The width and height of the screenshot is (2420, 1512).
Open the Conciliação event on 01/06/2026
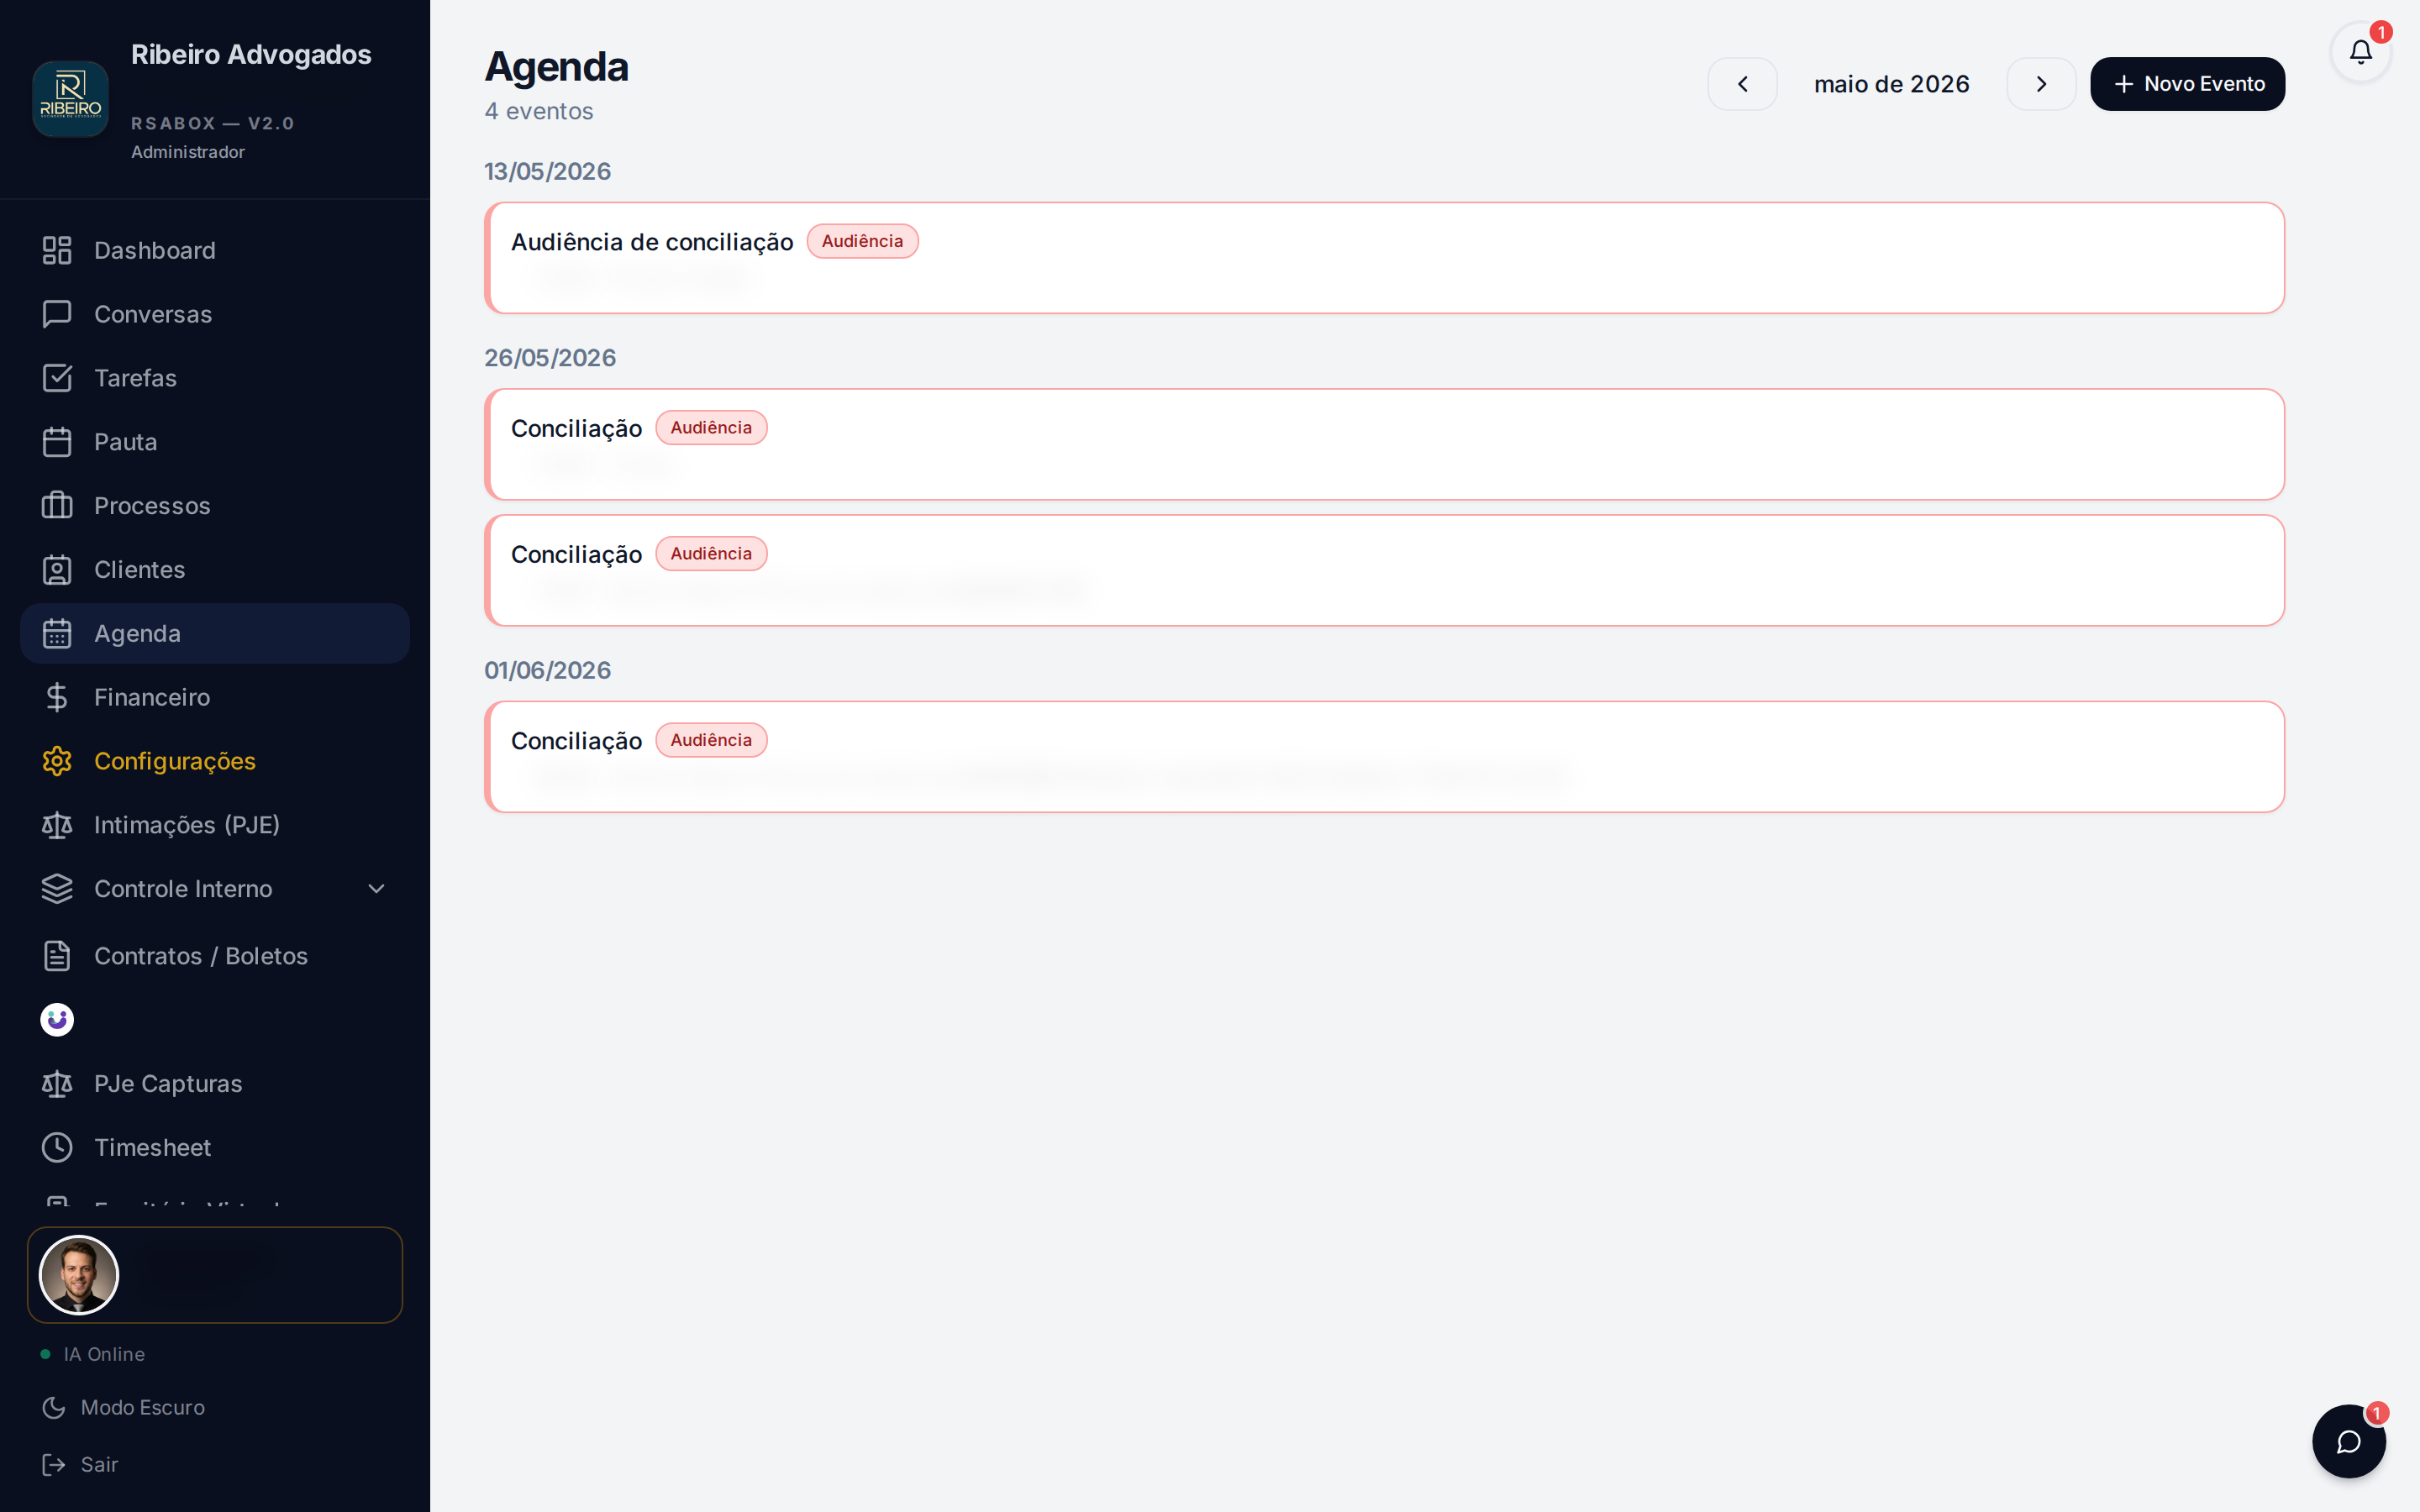1384,757
